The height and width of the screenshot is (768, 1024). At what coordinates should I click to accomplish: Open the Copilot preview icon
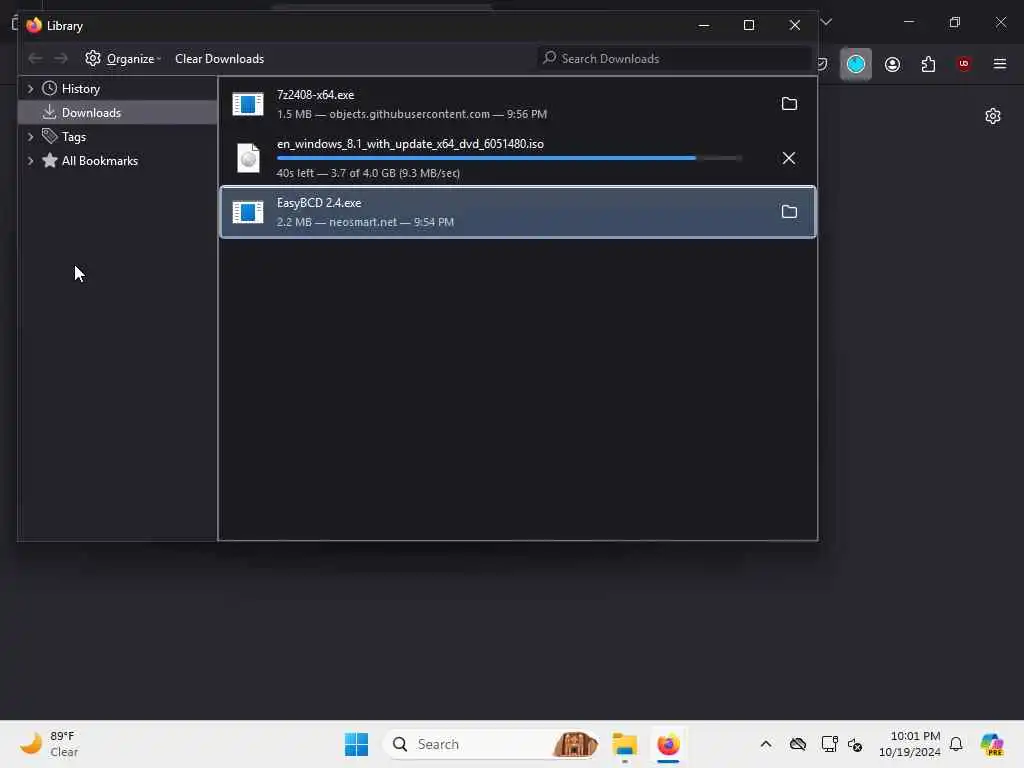click(x=993, y=744)
